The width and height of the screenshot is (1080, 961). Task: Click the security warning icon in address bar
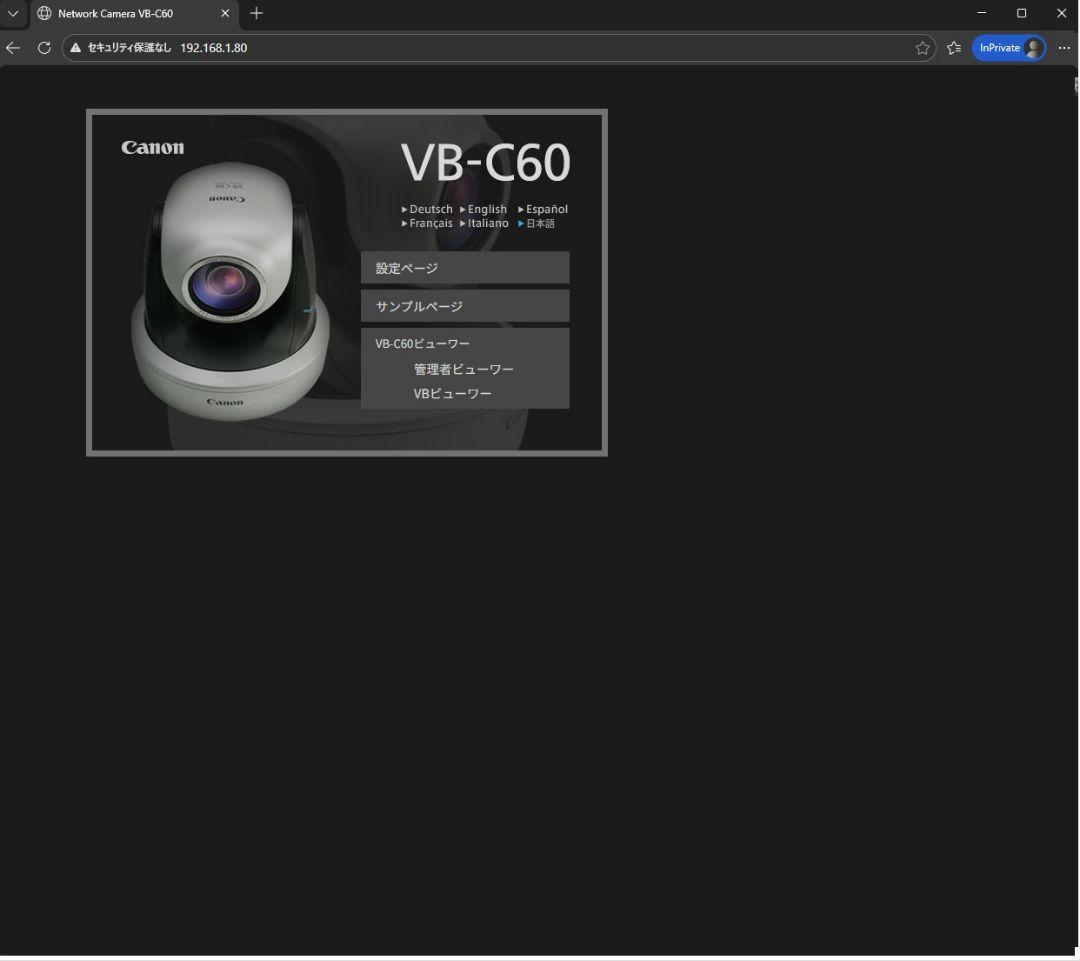tap(75, 47)
